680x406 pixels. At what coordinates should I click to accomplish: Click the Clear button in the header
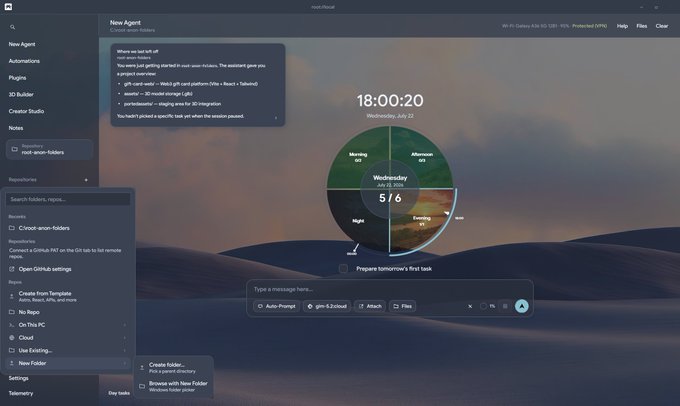coord(662,26)
